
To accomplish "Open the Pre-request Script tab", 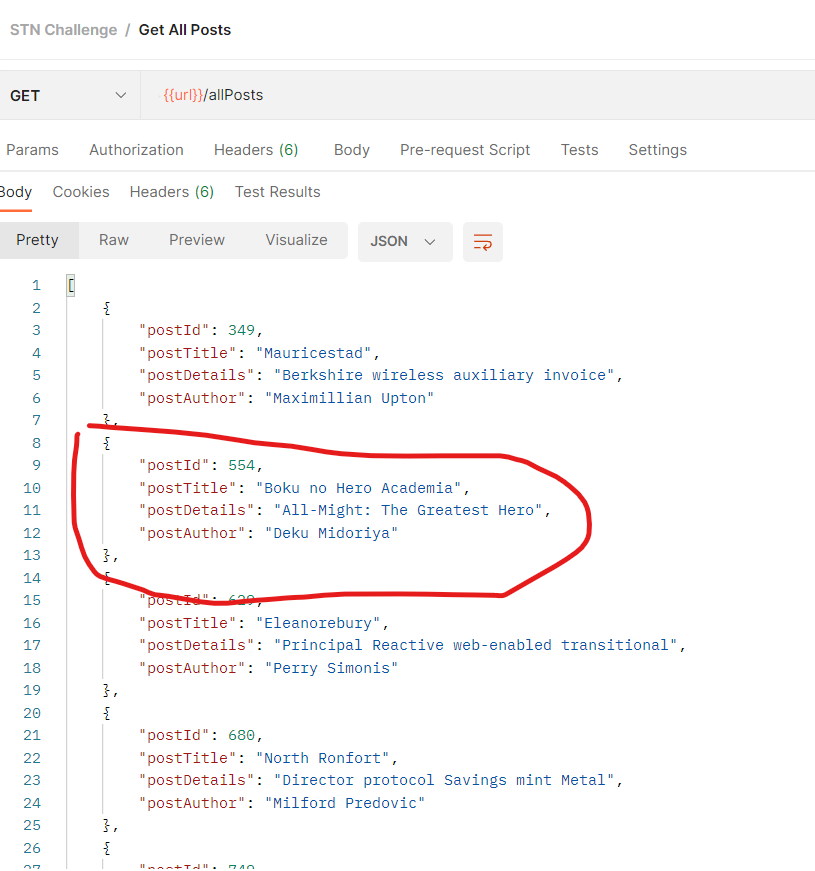I will point(465,150).
